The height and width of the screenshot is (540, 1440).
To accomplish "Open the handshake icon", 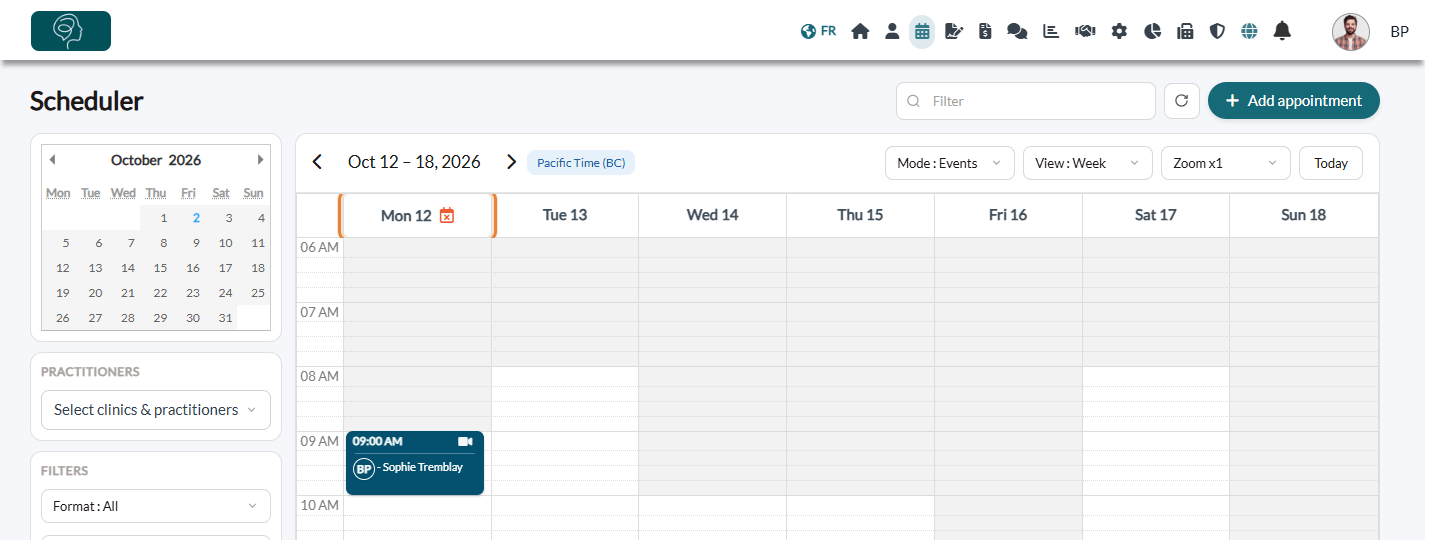I will [x=1085, y=31].
